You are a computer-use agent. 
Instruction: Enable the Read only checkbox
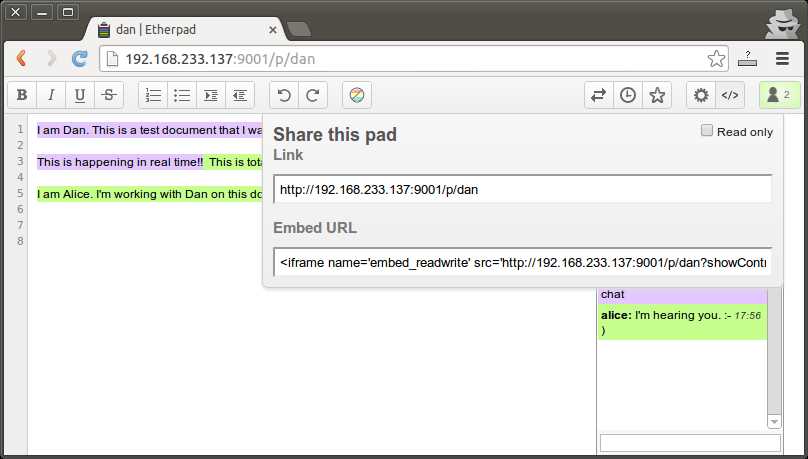tap(707, 131)
